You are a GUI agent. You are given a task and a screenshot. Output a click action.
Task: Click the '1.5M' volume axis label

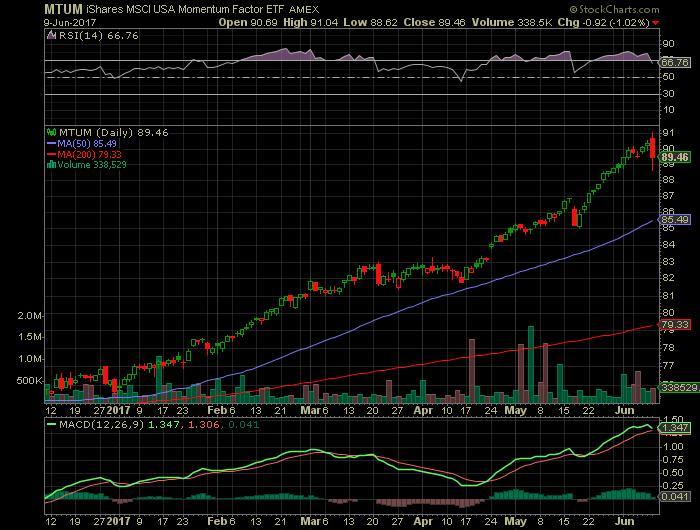[x=30, y=337]
